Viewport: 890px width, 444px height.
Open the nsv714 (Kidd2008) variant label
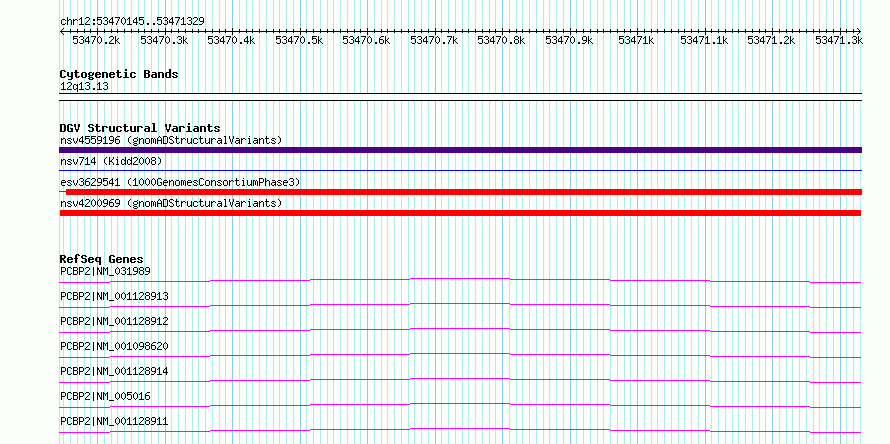111,161
